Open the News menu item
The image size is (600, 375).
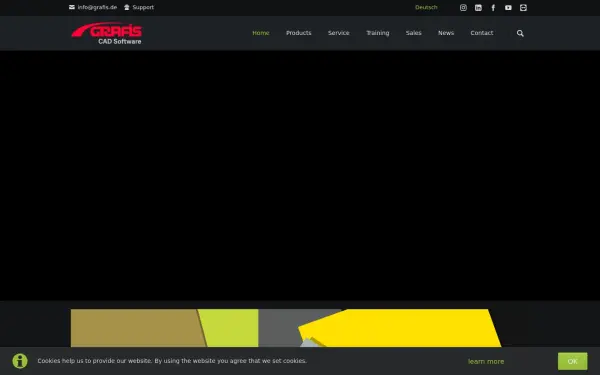[x=446, y=33]
